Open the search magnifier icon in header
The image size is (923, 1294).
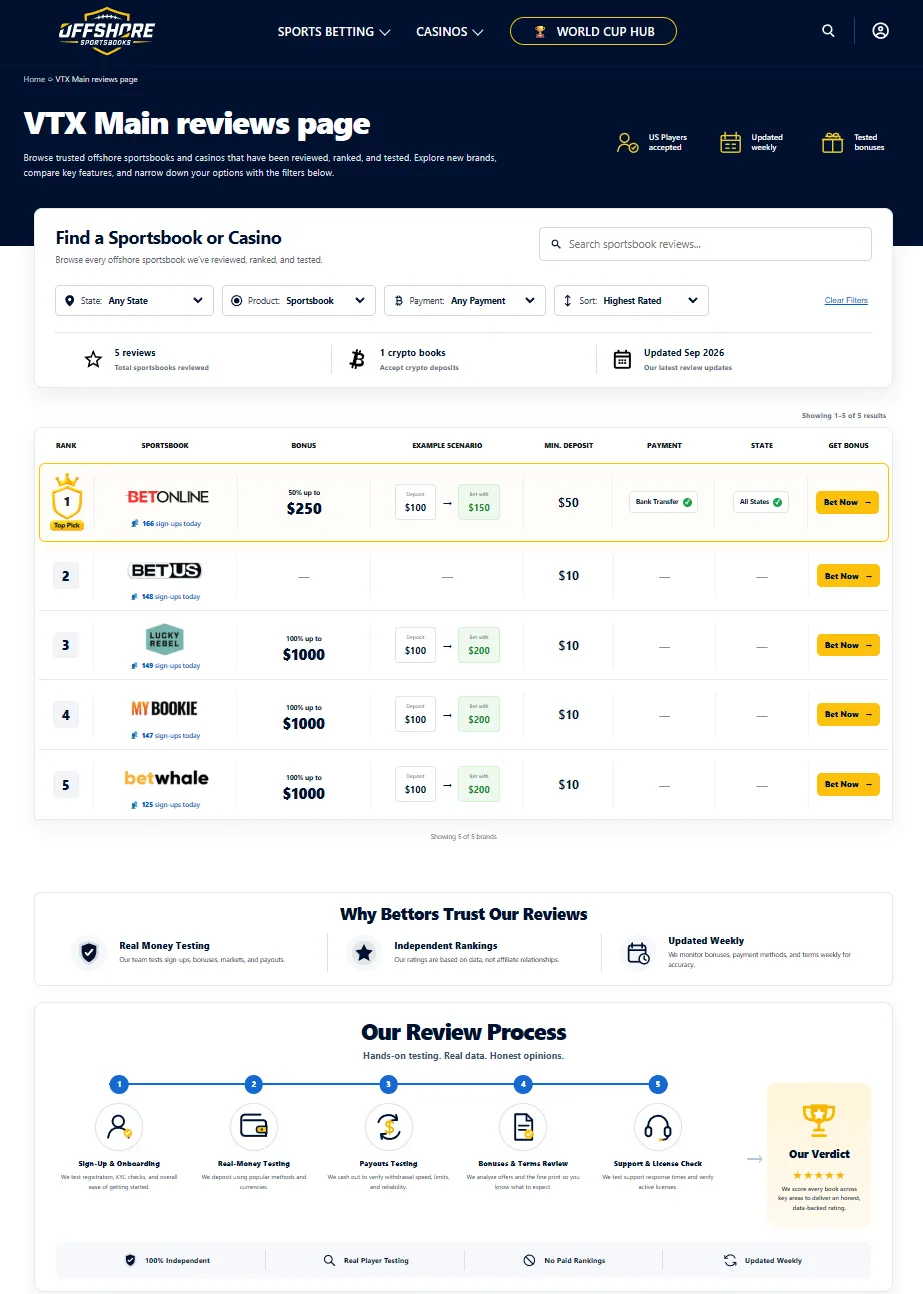click(828, 31)
